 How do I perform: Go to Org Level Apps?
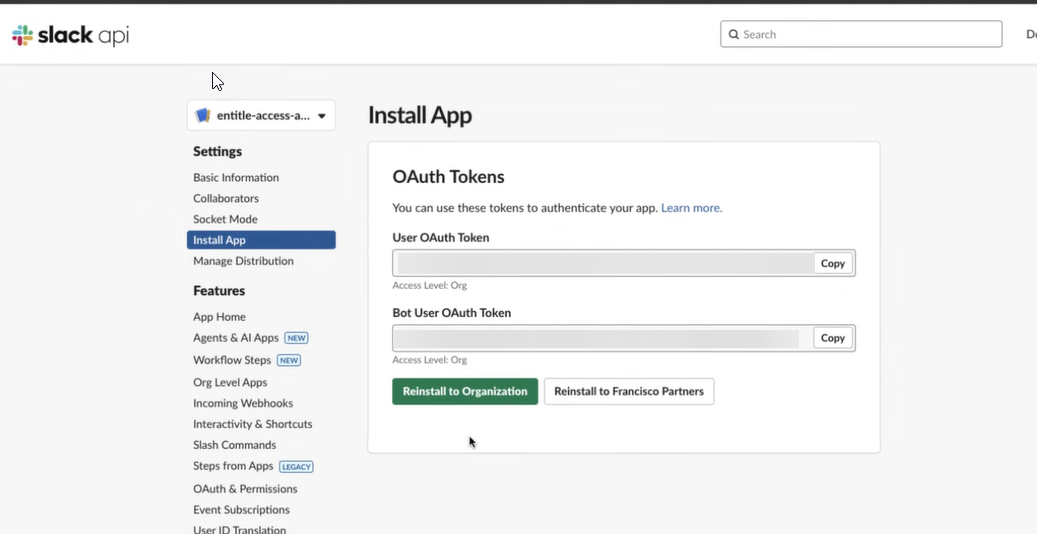[230, 382]
